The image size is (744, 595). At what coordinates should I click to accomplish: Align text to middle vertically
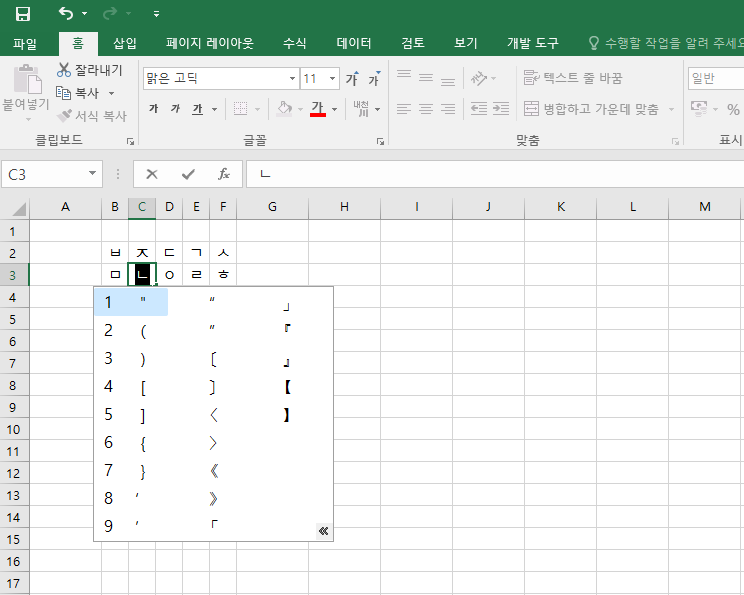(x=426, y=78)
